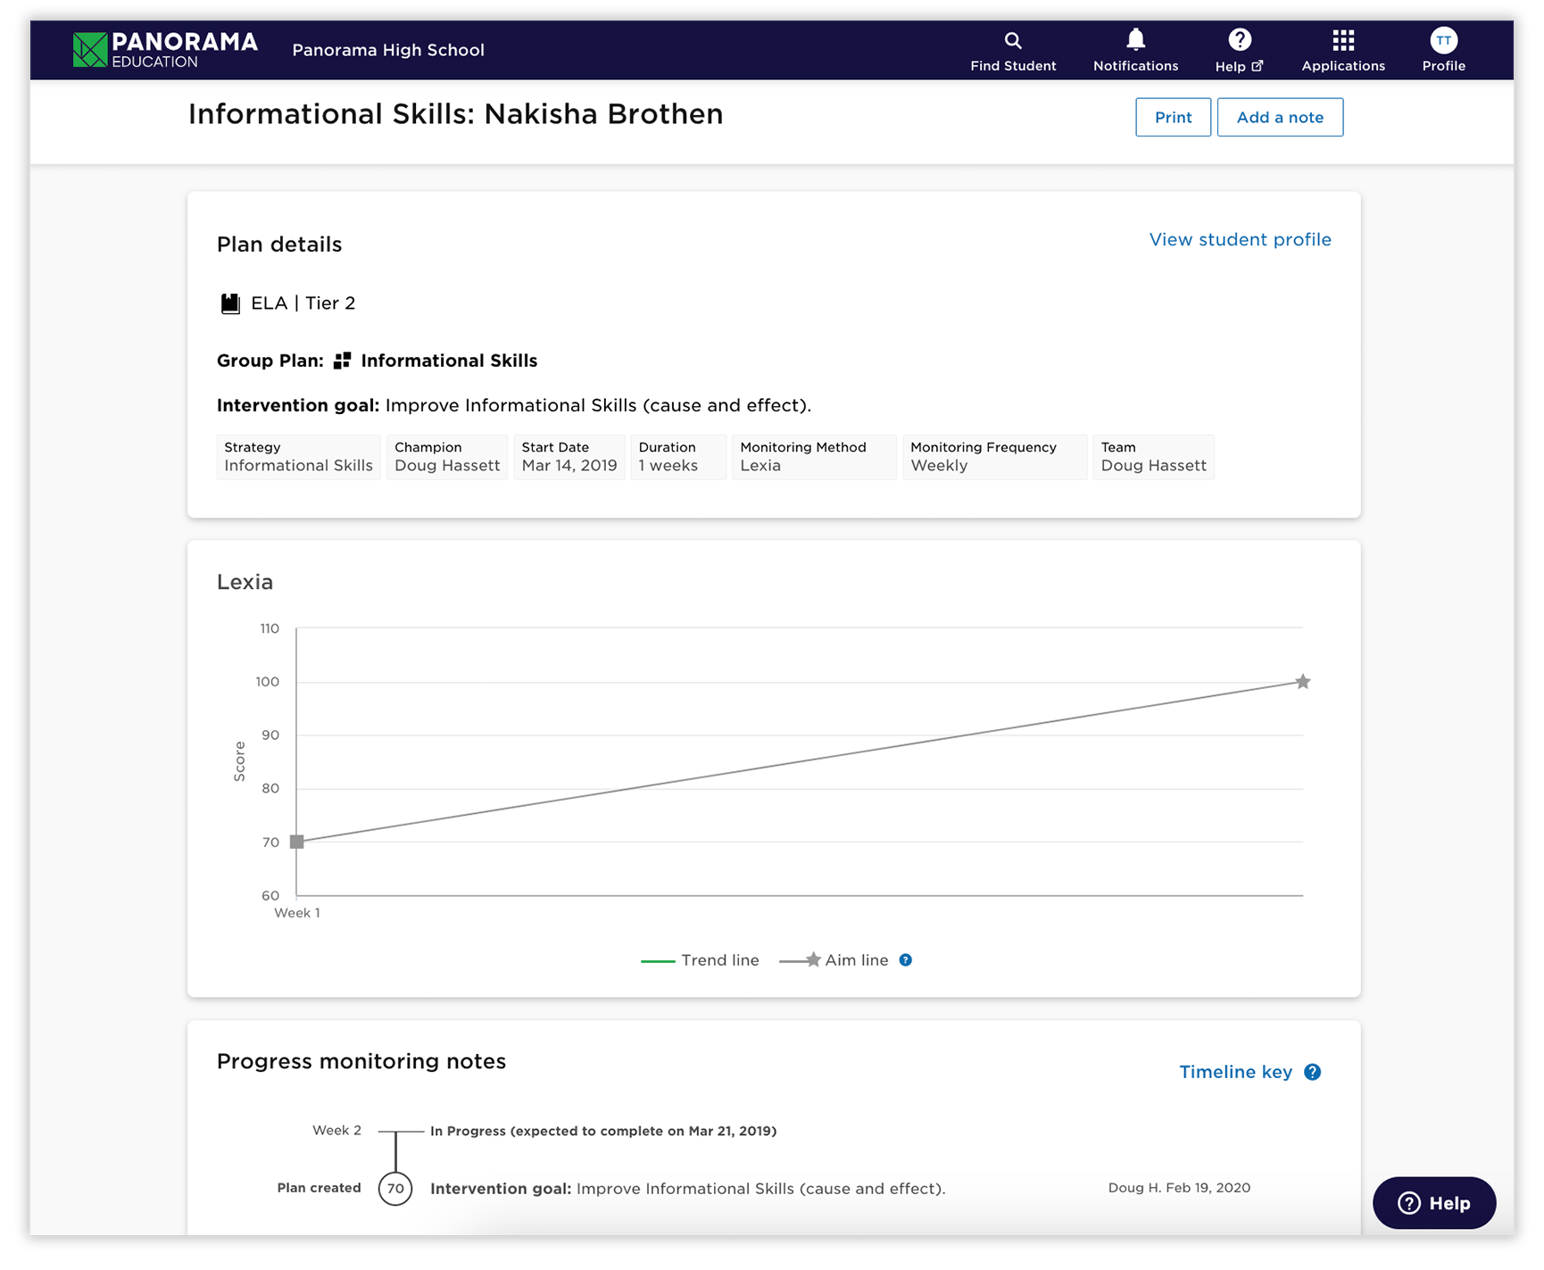Open the Timeline key link
This screenshot has height=1270, width=1544.
(1235, 1072)
